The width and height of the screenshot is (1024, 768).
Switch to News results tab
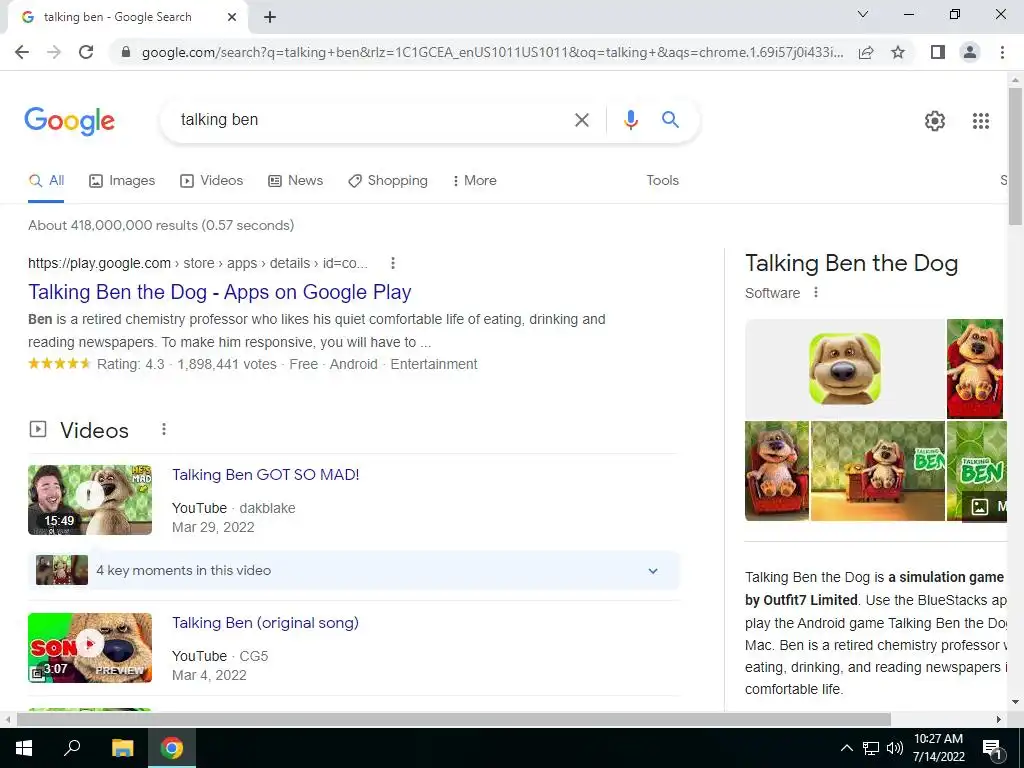(x=296, y=181)
